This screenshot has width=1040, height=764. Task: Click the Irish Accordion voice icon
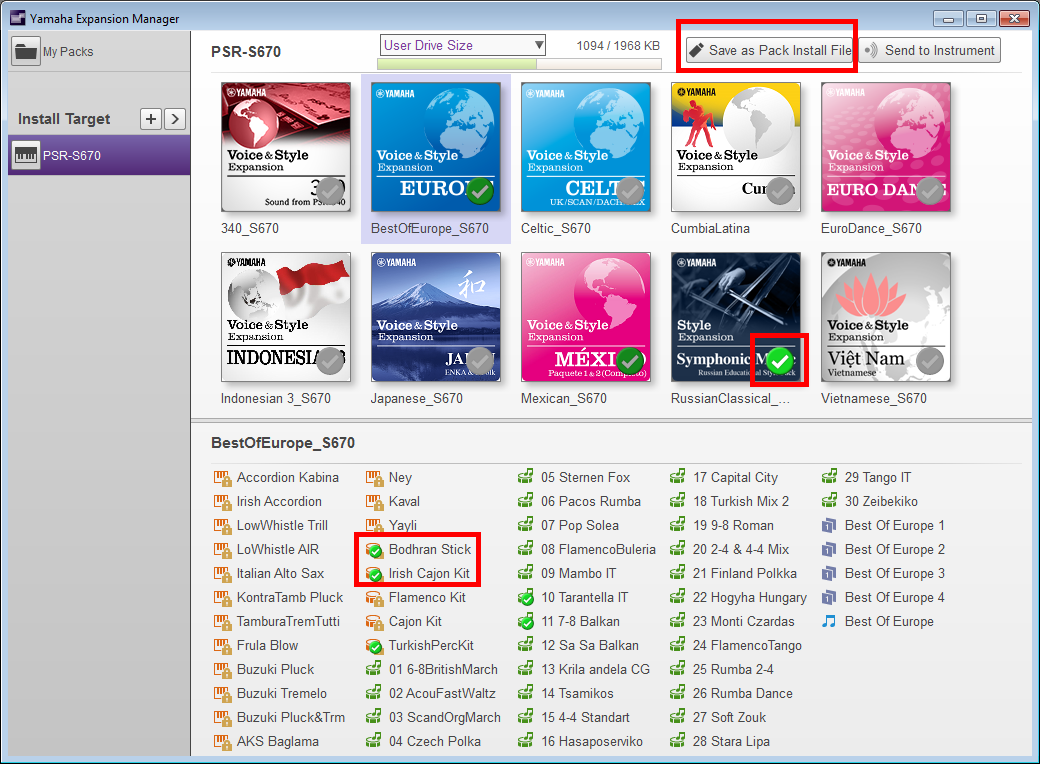(x=222, y=501)
